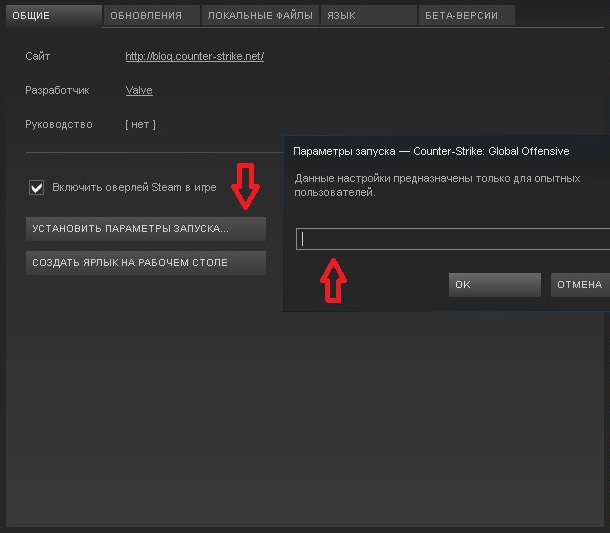
Task: Click the Сайт label
Action: 38,56
